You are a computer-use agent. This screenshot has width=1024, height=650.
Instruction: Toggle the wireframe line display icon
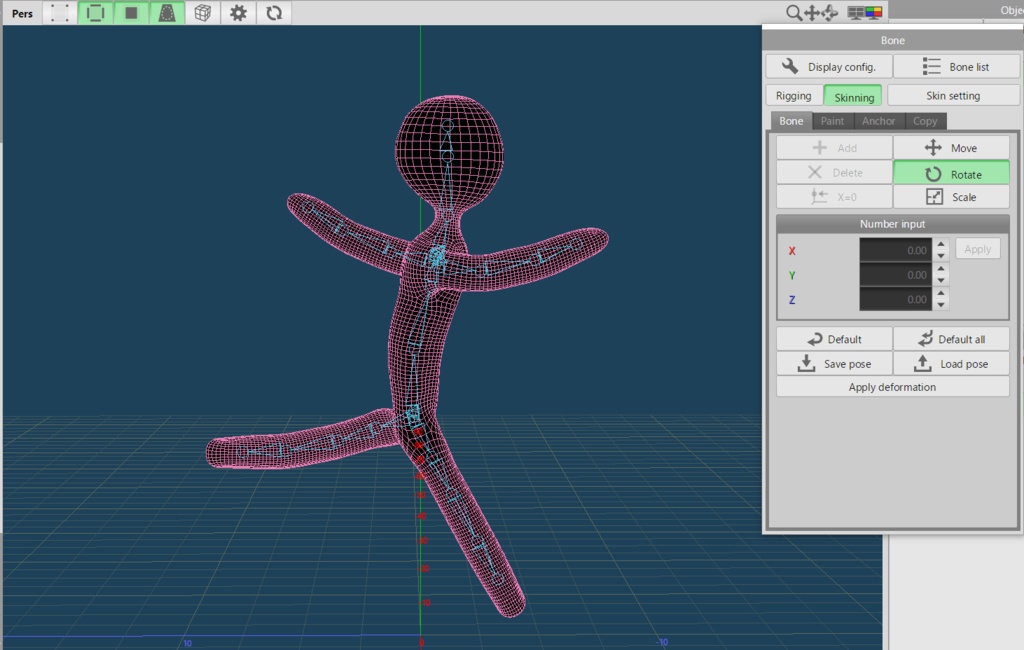(x=95, y=13)
